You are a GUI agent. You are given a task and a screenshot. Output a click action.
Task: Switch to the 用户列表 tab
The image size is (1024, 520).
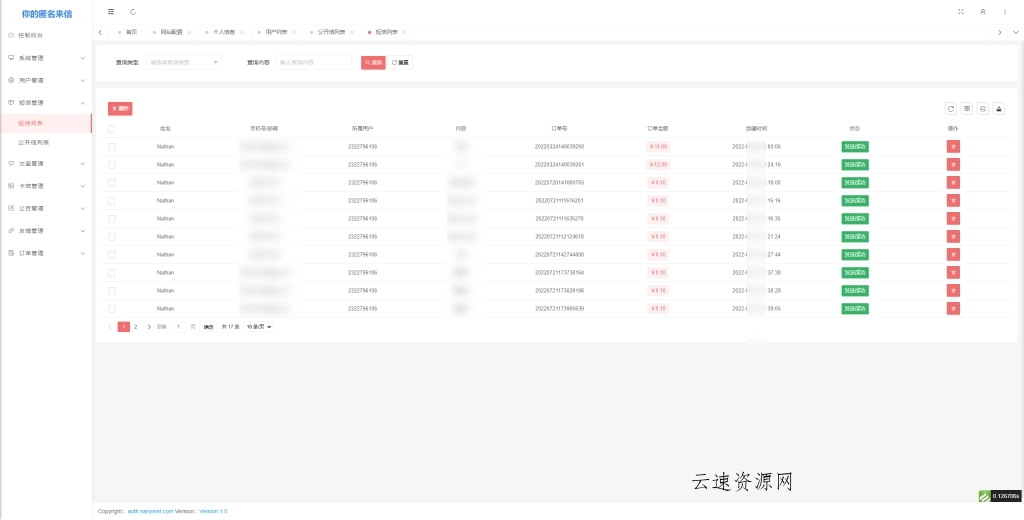(276, 32)
